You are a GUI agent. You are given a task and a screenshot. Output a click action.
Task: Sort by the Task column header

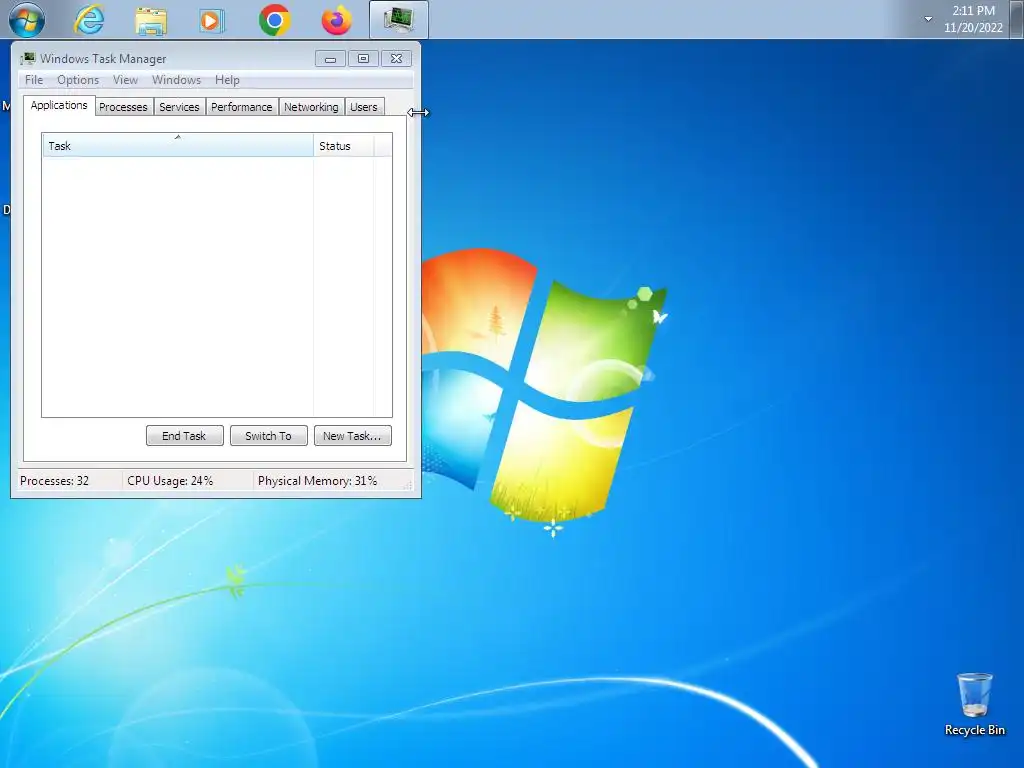[x=178, y=146]
